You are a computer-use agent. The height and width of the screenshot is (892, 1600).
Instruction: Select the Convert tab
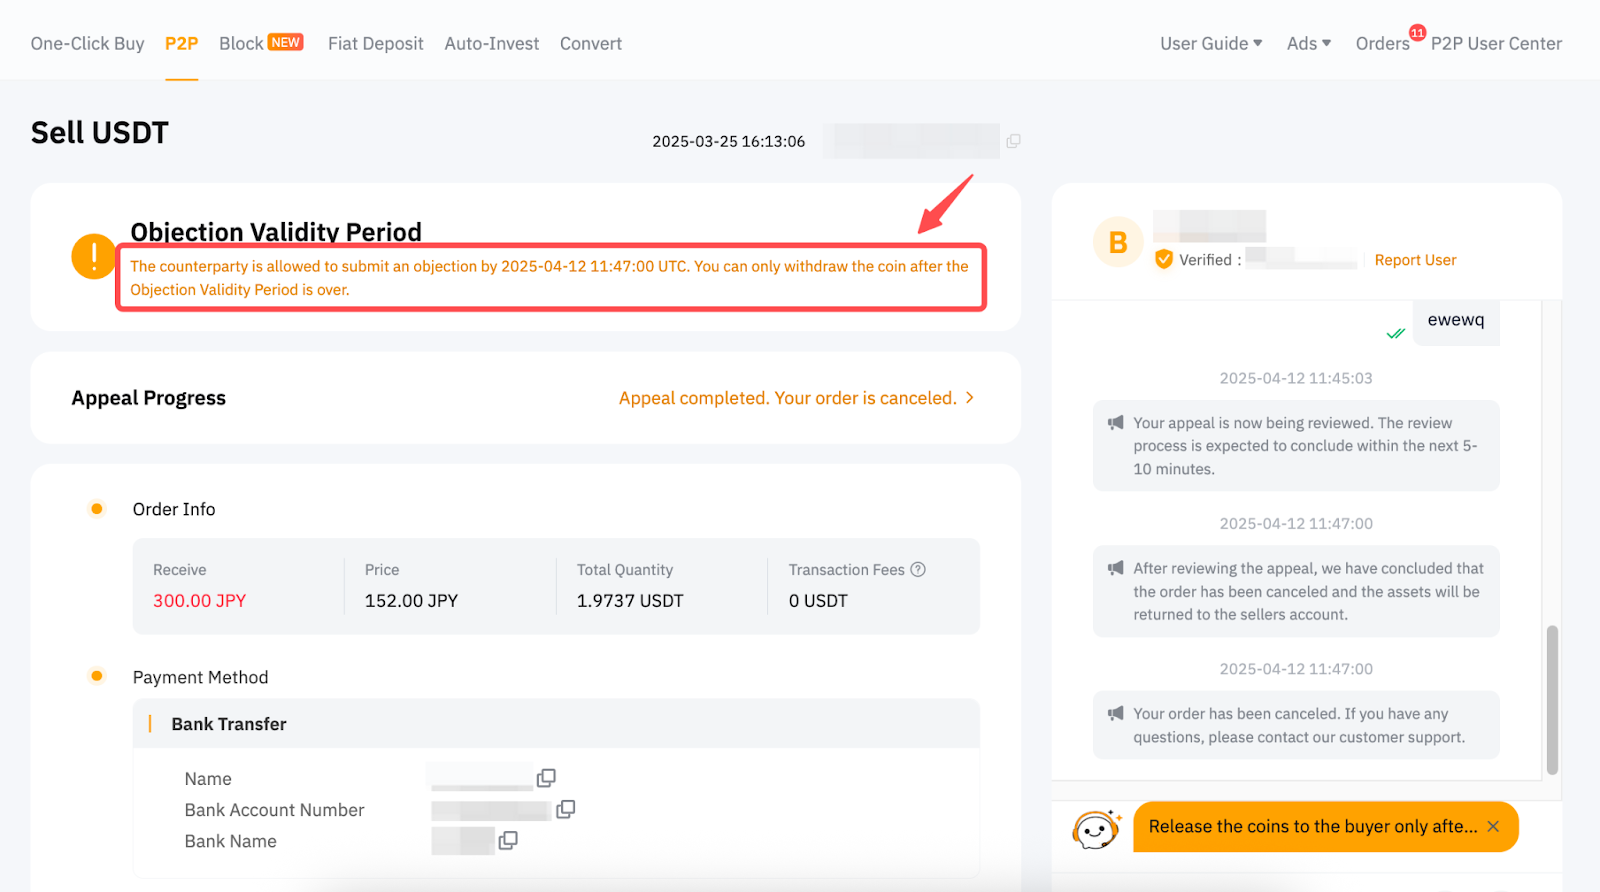tap(590, 43)
